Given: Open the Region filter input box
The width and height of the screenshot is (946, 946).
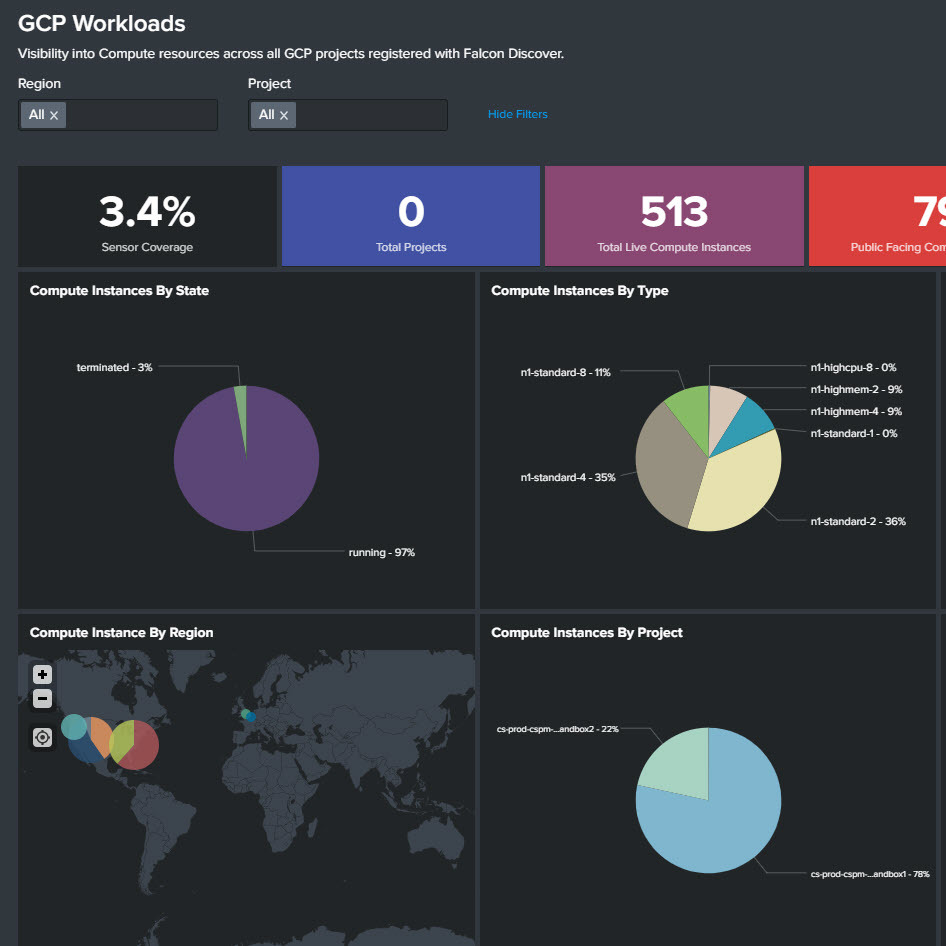Looking at the screenshot, I should [140, 115].
